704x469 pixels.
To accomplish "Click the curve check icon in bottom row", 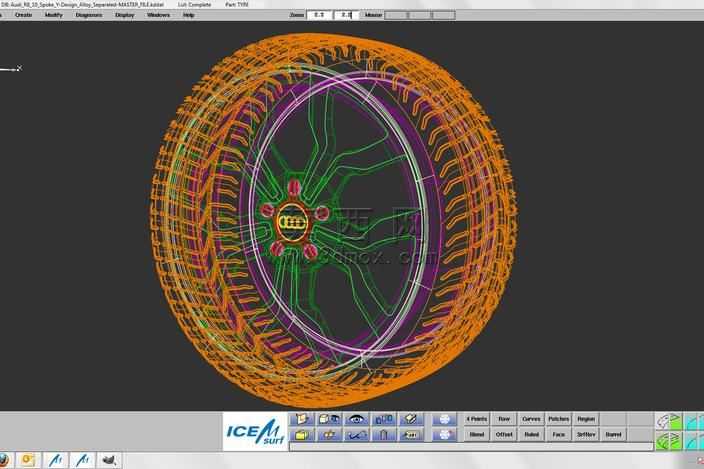I will (356, 434).
